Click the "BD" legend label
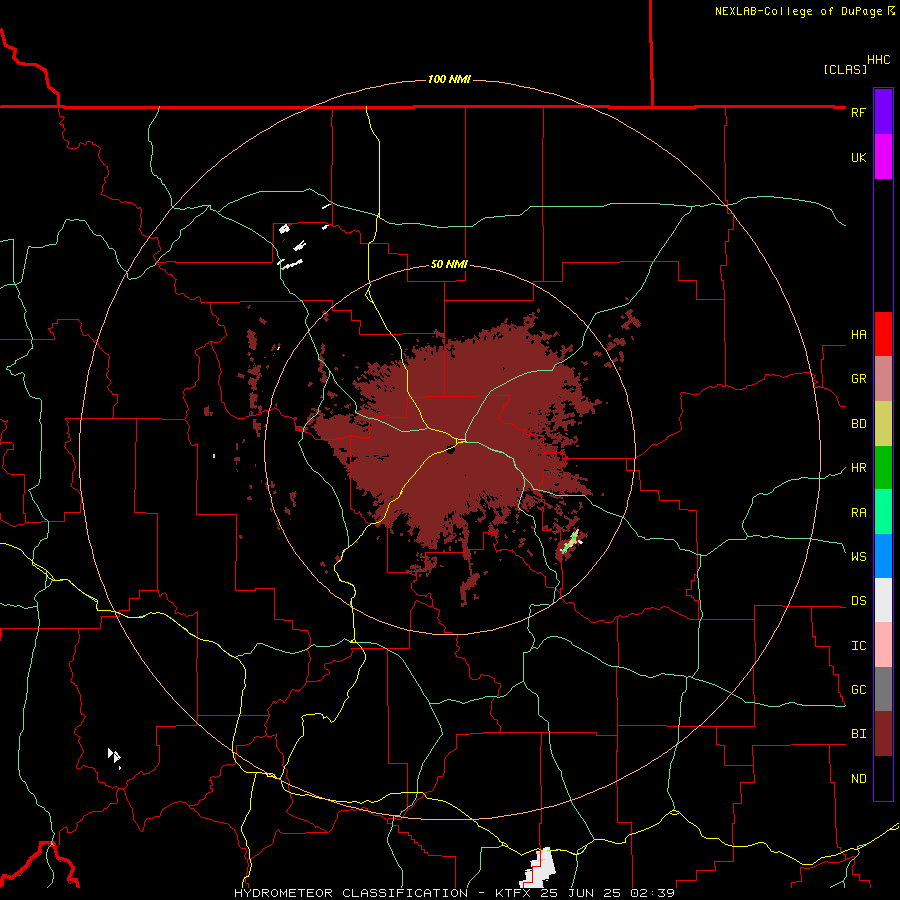 [x=859, y=424]
